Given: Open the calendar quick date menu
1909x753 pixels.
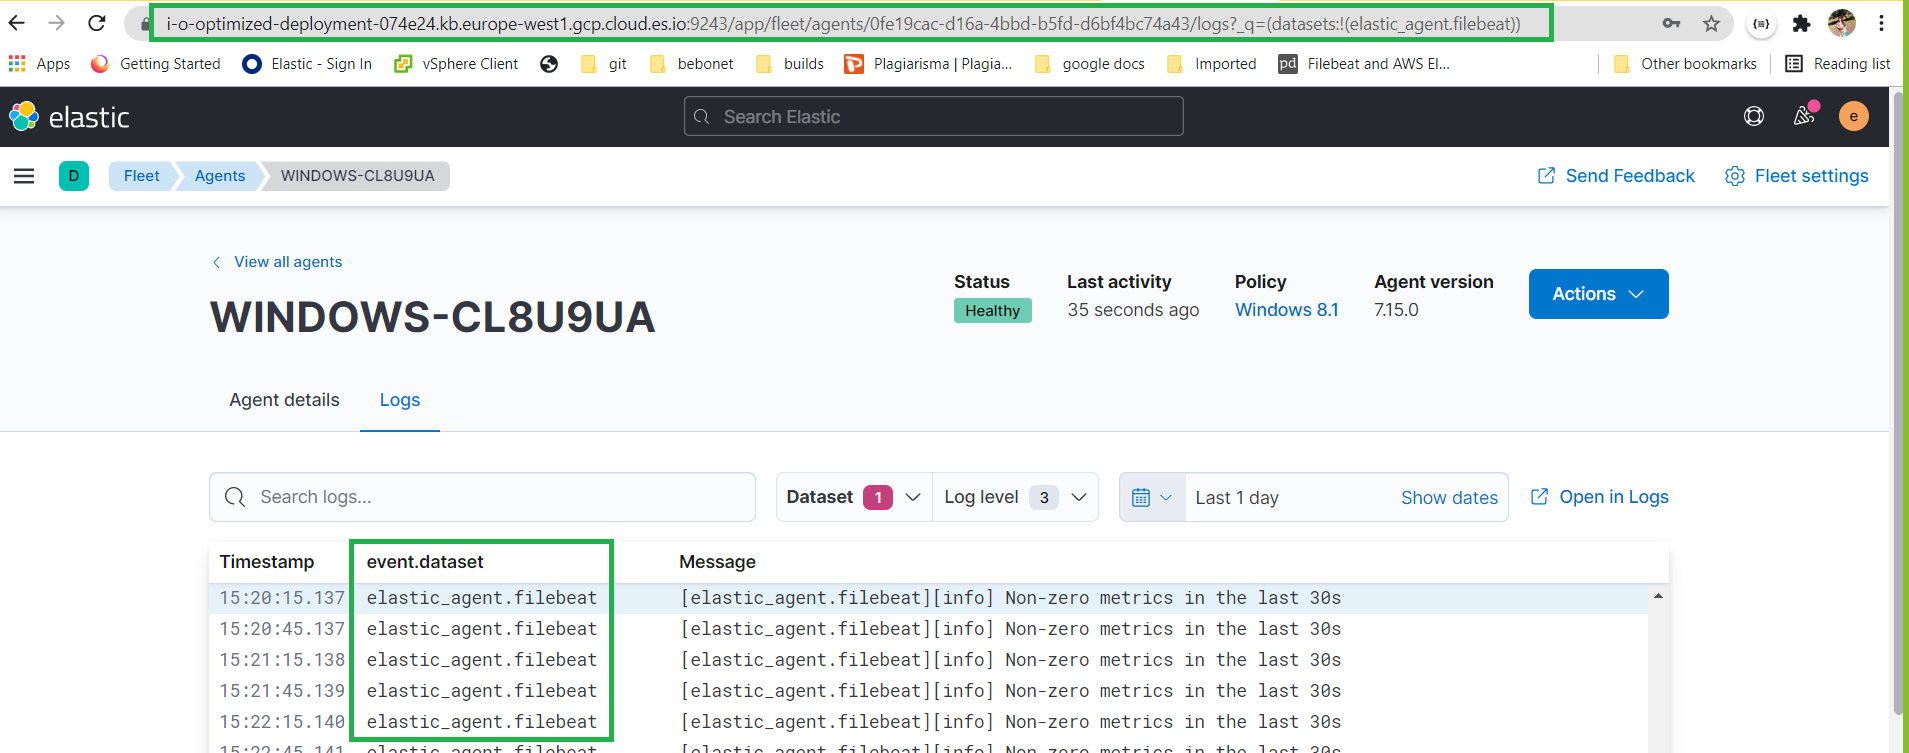Looking at the screenshot, I should tap(1152, 497).
